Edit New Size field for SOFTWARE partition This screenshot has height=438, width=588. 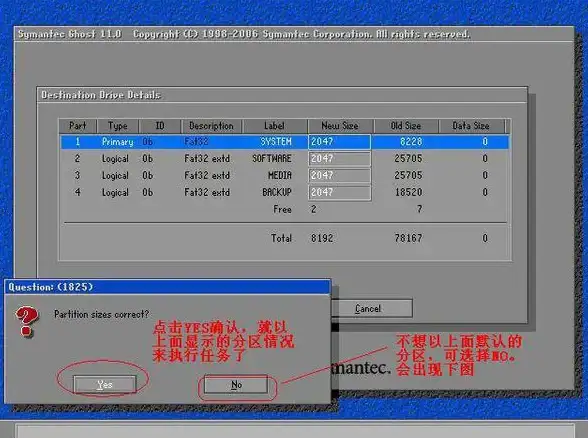(339, 159)
